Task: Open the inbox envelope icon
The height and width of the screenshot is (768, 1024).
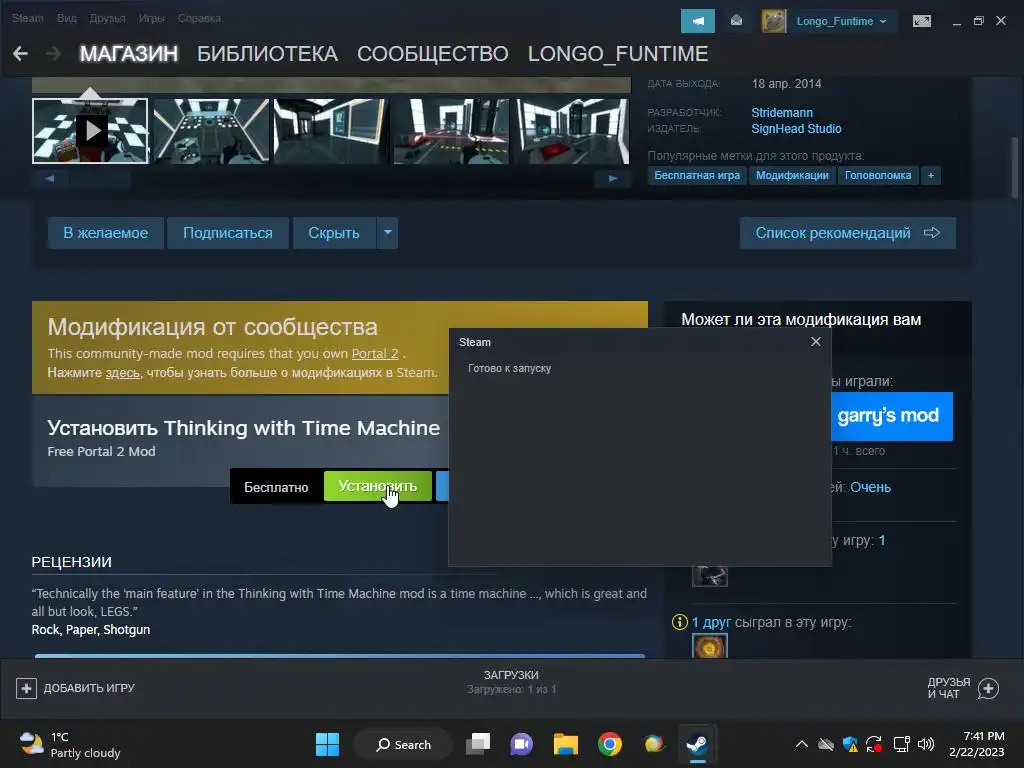Action: click(x=736, y=21)
